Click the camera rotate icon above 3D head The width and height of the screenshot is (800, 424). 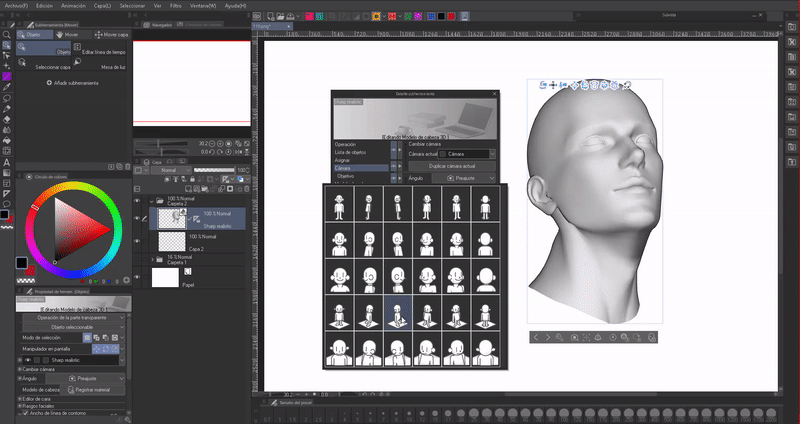542,86
